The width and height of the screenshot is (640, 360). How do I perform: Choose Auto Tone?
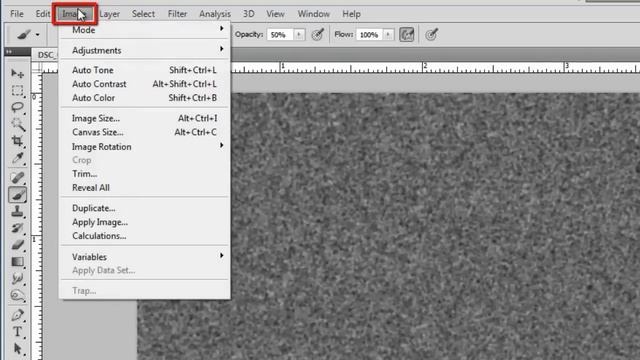coord(145,70)
